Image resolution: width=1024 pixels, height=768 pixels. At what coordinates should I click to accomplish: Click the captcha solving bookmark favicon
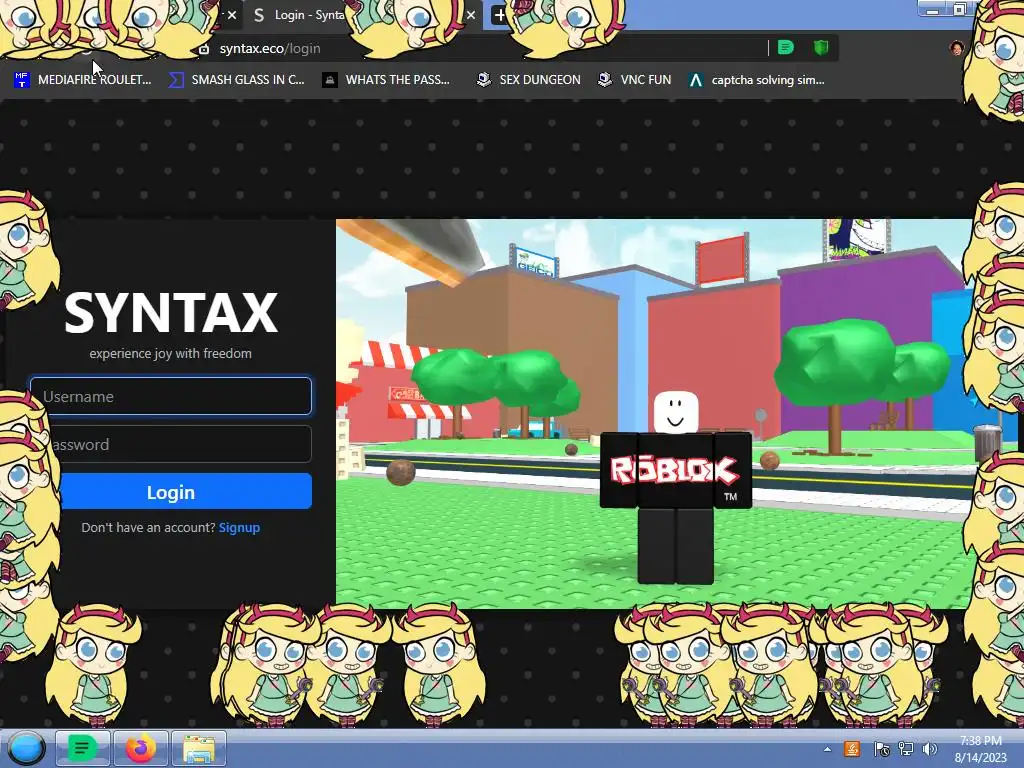[x=696, y=80]
